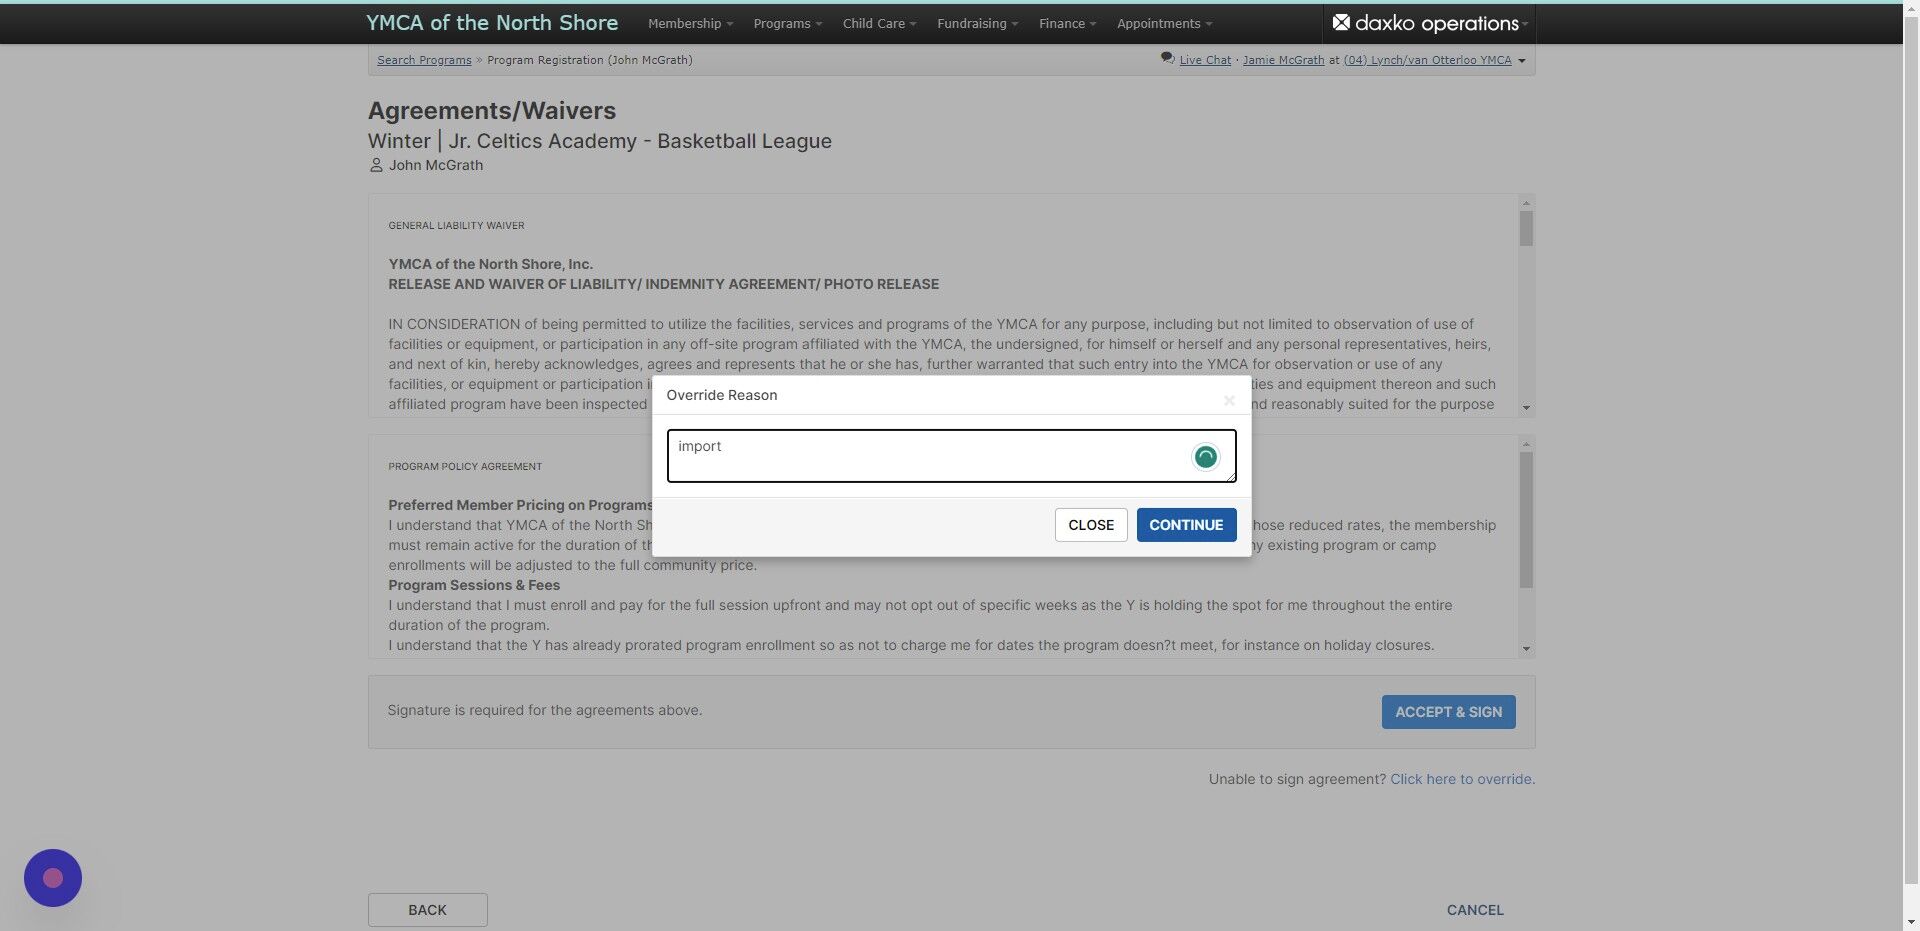
Task: Click the Continue button in dialog
Action: (1186, 525)
